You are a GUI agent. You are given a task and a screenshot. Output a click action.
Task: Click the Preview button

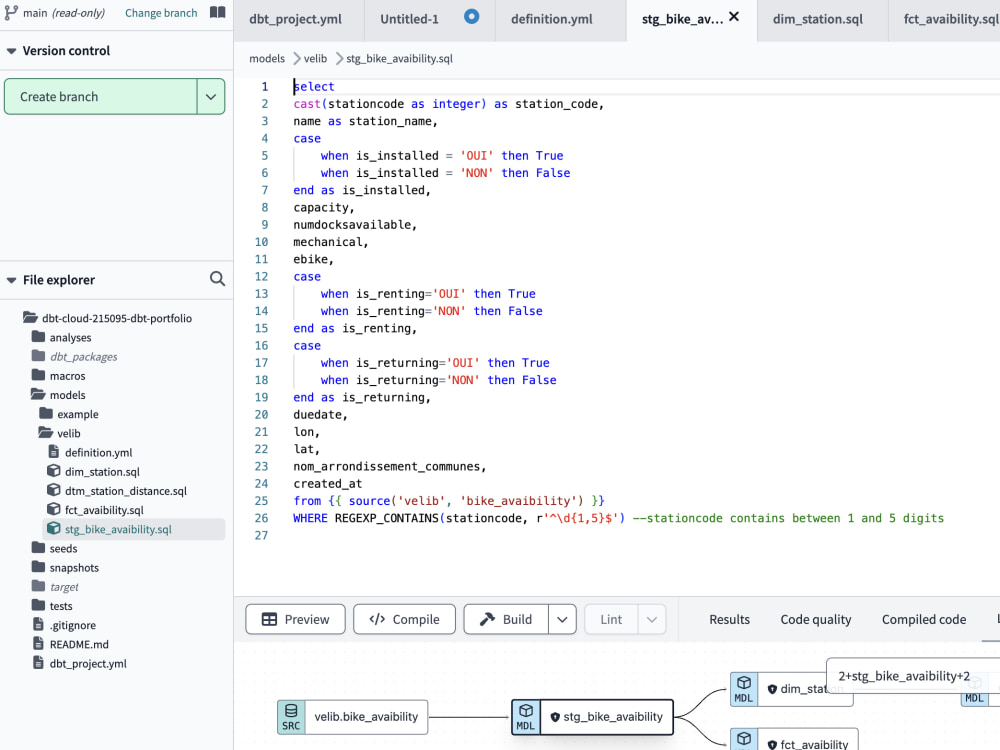[x=295, y=619]
